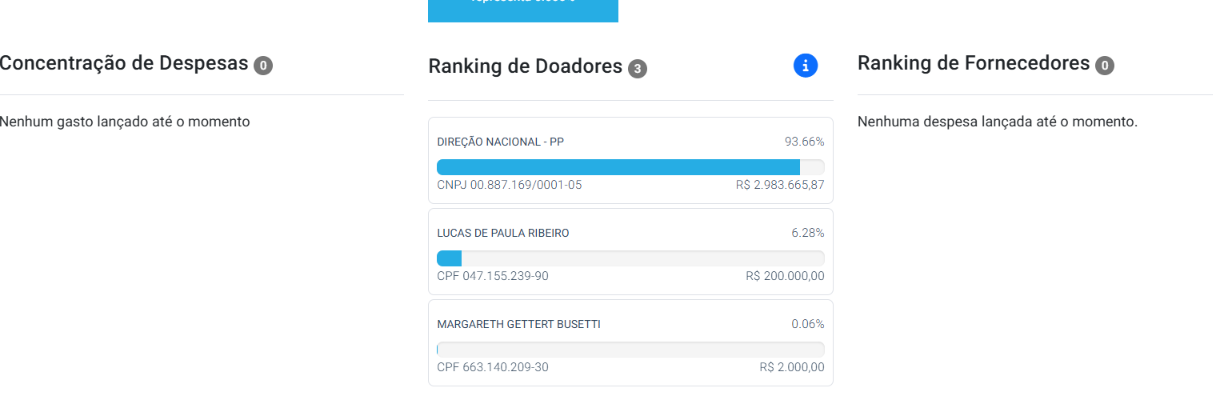Screen dimensions: 1213x398
Task: Click the 93.66% progress bar
Action: coord(631,167)
